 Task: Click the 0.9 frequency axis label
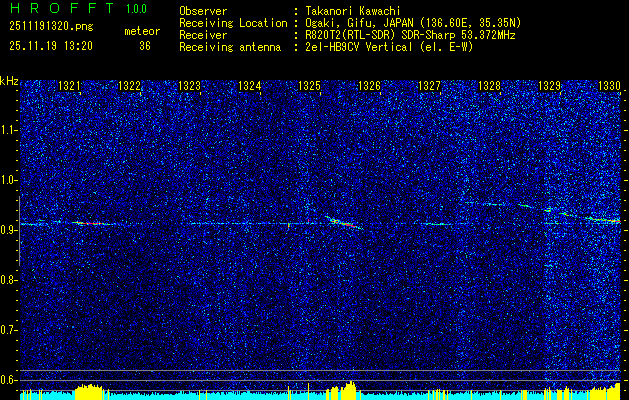pos(9,230)
